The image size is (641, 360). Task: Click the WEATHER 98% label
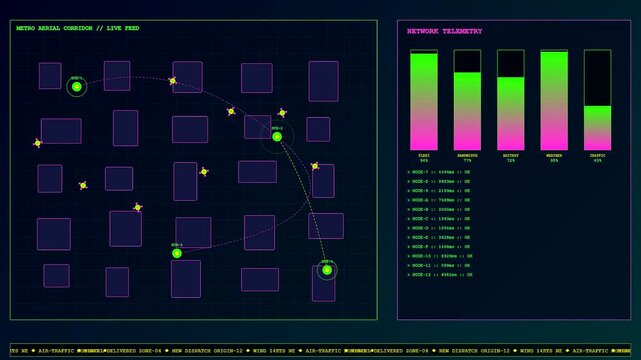(554, 158)
